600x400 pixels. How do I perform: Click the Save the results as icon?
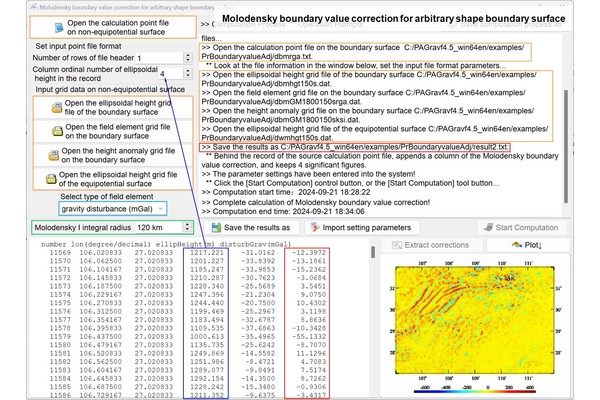(x=216, y=228)
